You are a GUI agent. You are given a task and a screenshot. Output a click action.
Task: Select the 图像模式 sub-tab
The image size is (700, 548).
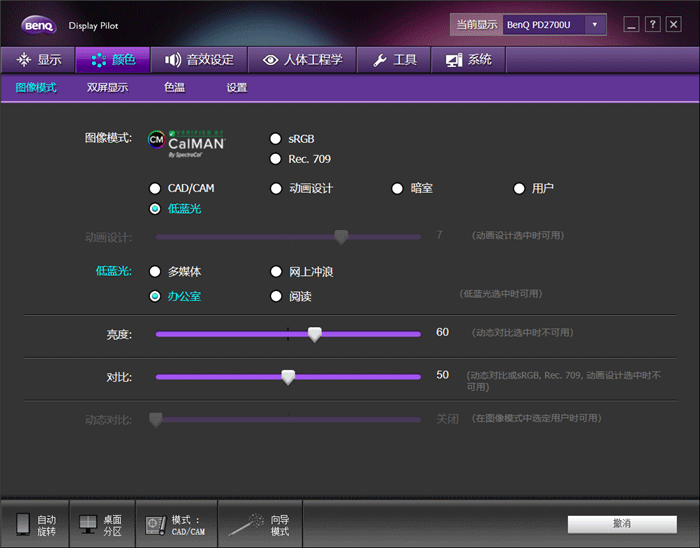pyautogui.click(x=36, y=87)
